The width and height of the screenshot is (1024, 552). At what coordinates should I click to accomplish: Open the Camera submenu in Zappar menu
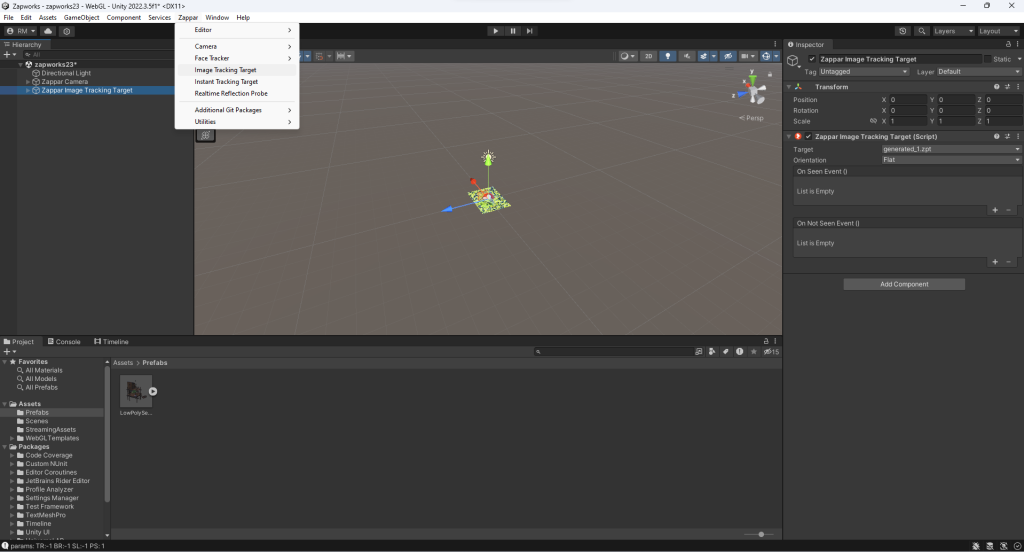tap(237, 46)
